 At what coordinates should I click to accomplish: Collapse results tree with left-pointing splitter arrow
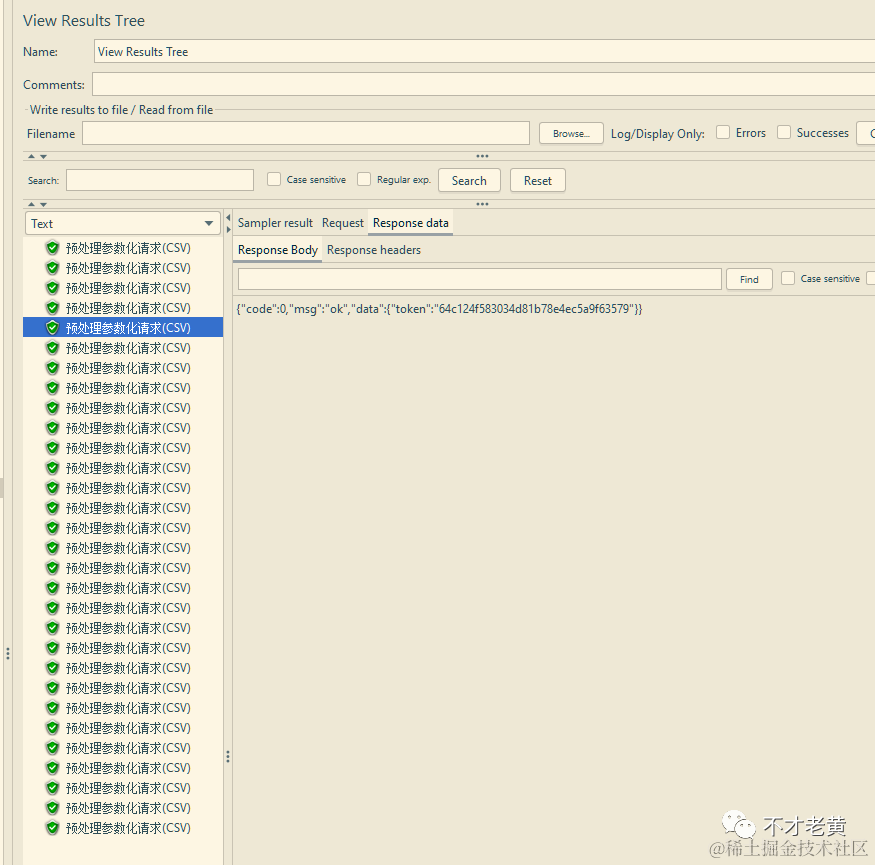(228, 218)
